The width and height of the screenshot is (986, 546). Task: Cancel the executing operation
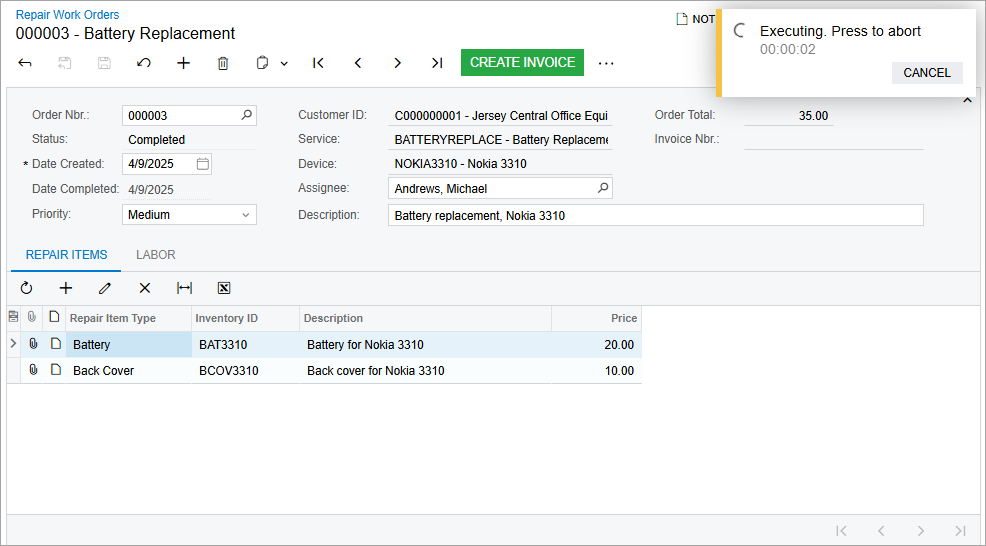926,73
